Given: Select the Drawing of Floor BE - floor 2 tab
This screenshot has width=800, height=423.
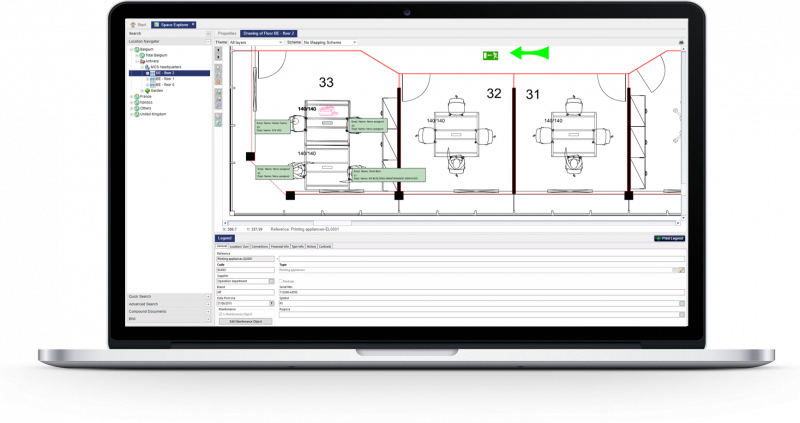Looking at the screenshot, I should [x=268, y=34].
